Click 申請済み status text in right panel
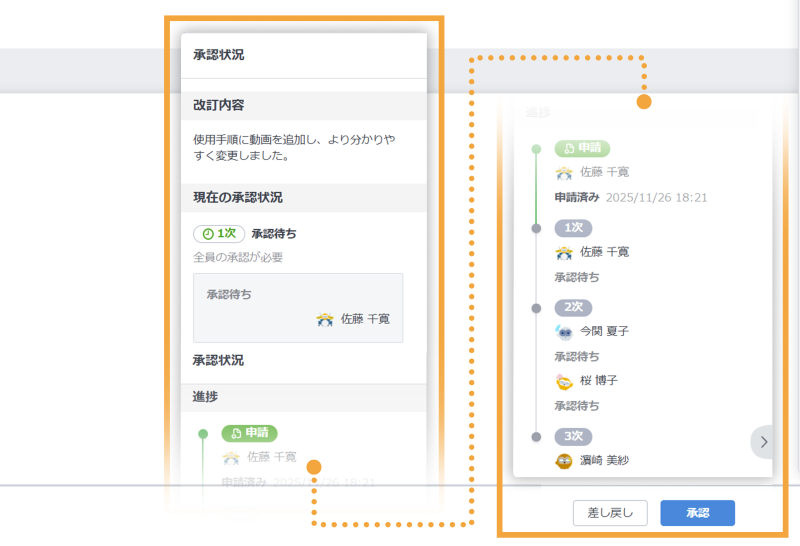800x546 pixels. [577, 197]
